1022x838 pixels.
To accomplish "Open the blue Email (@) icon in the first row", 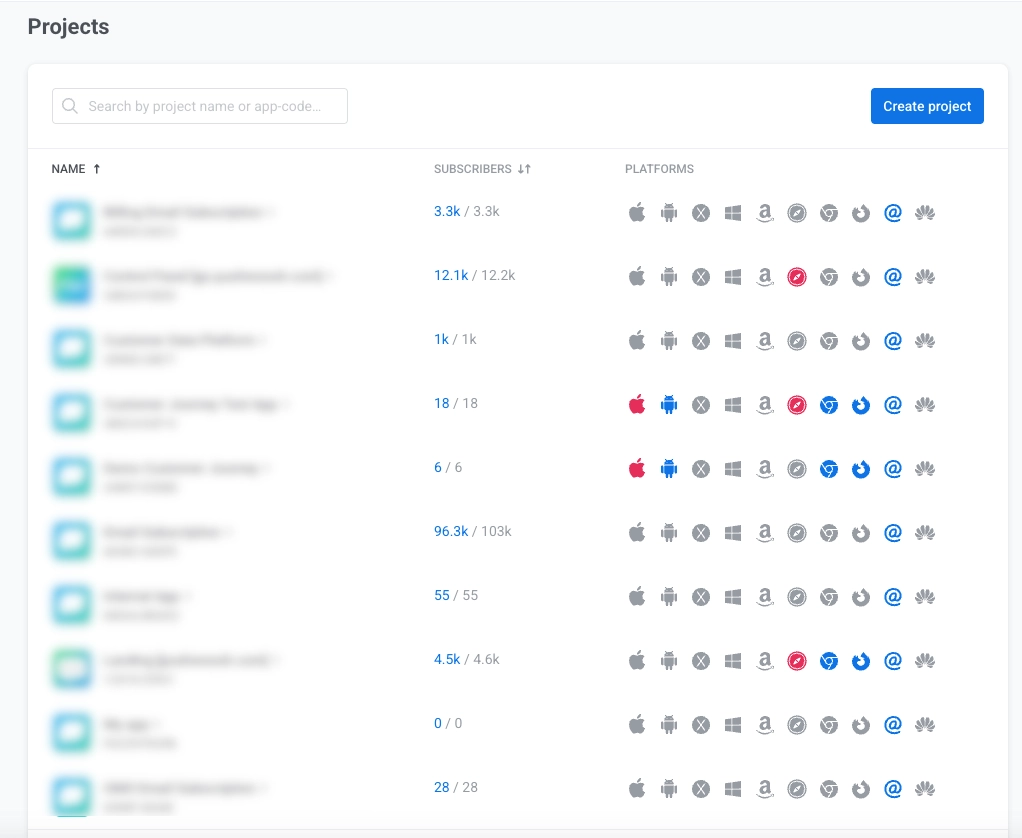I will coord(892,212).
